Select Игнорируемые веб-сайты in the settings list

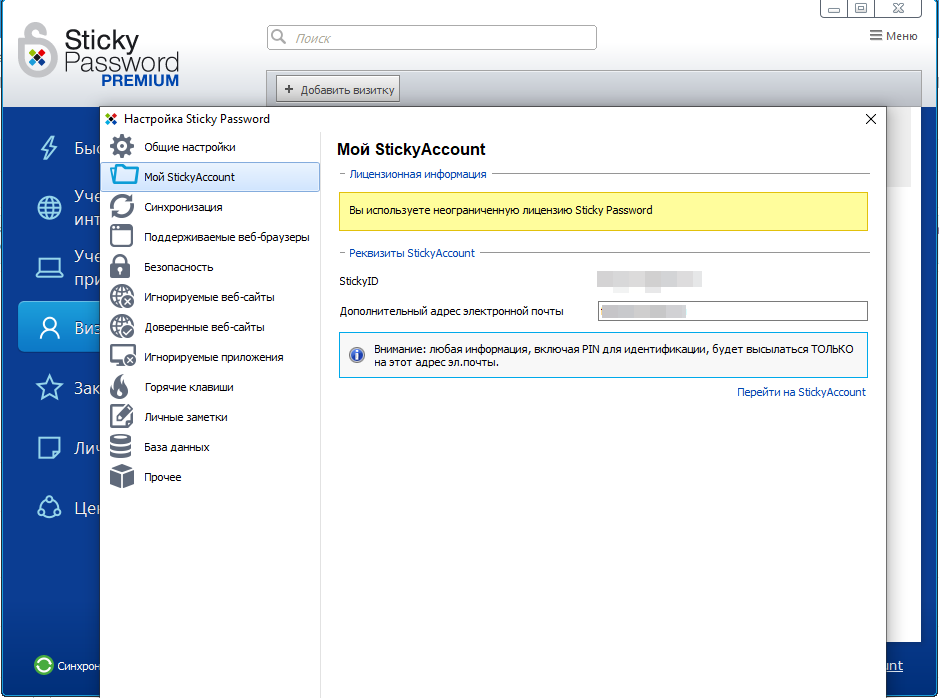(210, 296)
